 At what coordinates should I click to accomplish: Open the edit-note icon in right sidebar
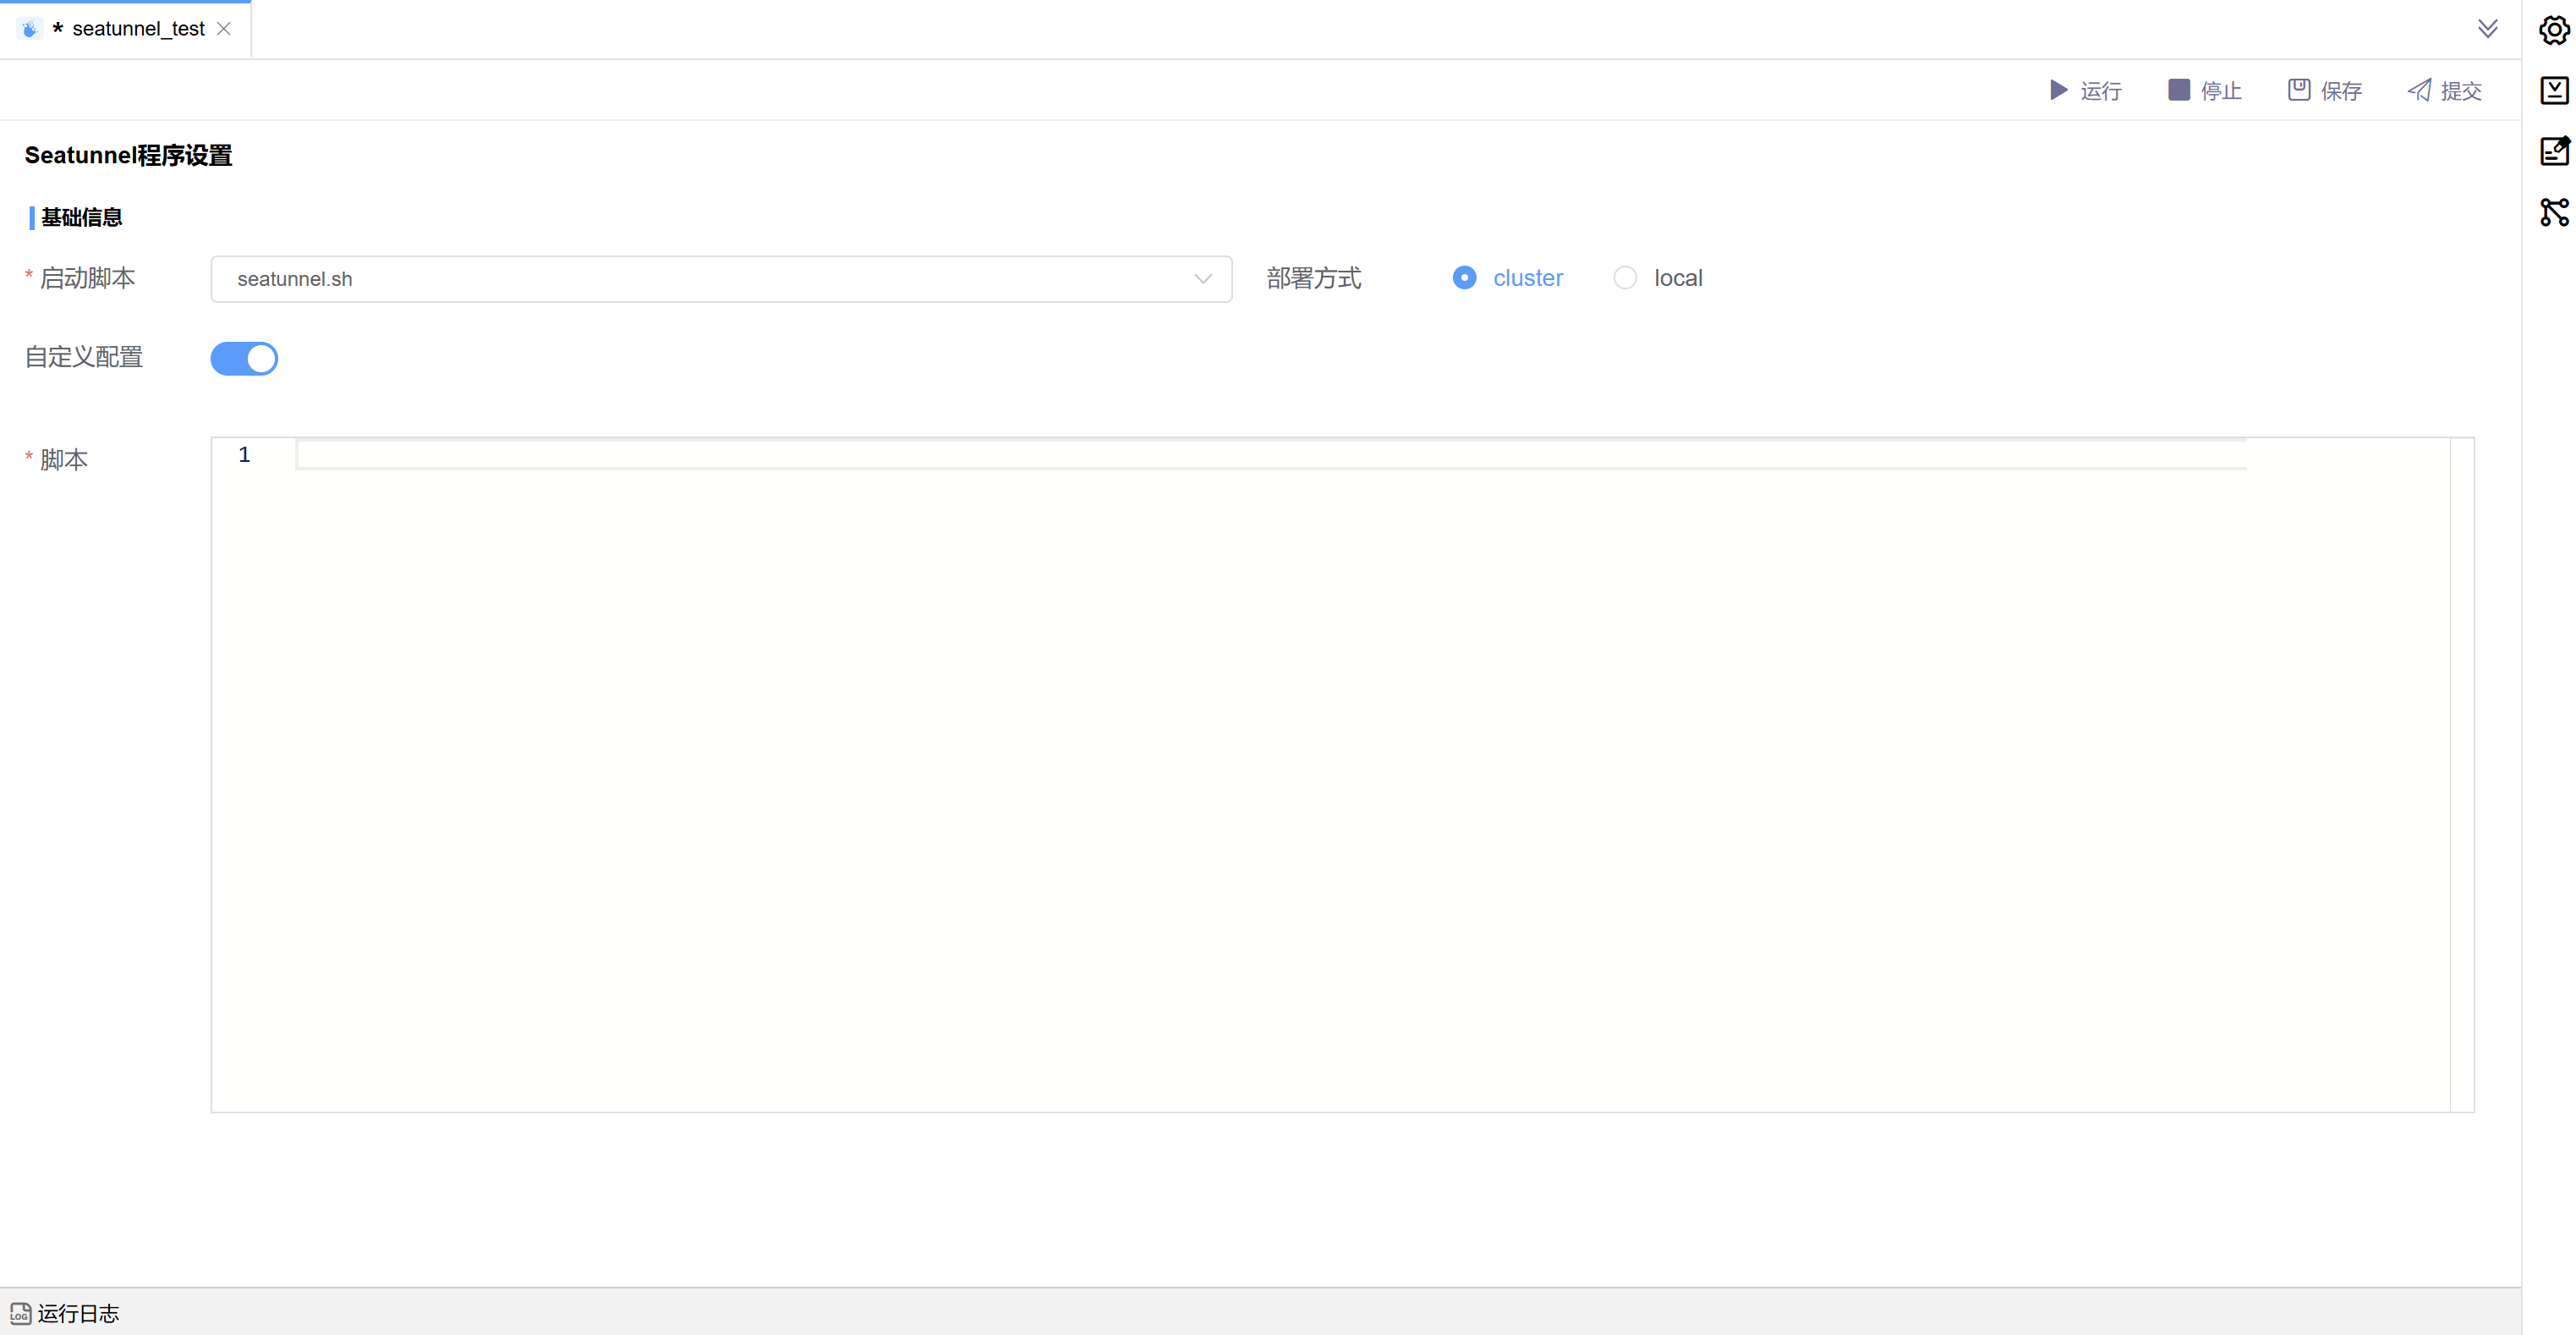point(2554,151)
